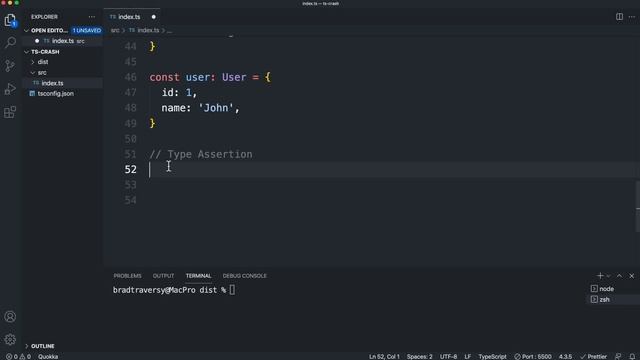640x360 pixels.
Task: Click the split editor right icon
Action: 619,17
